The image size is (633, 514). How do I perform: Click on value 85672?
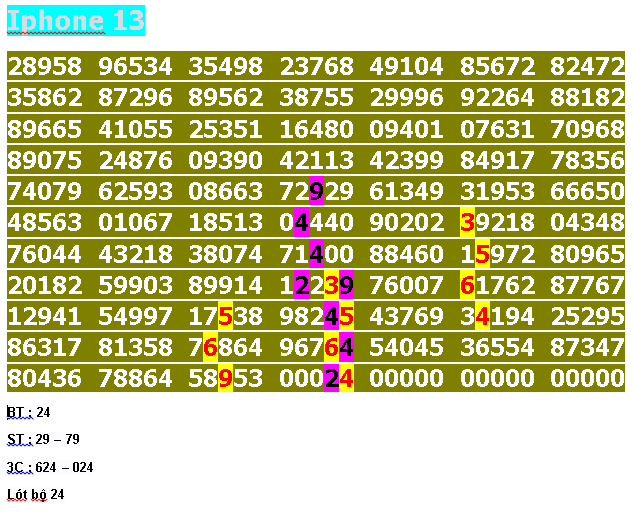coord(497,66)
